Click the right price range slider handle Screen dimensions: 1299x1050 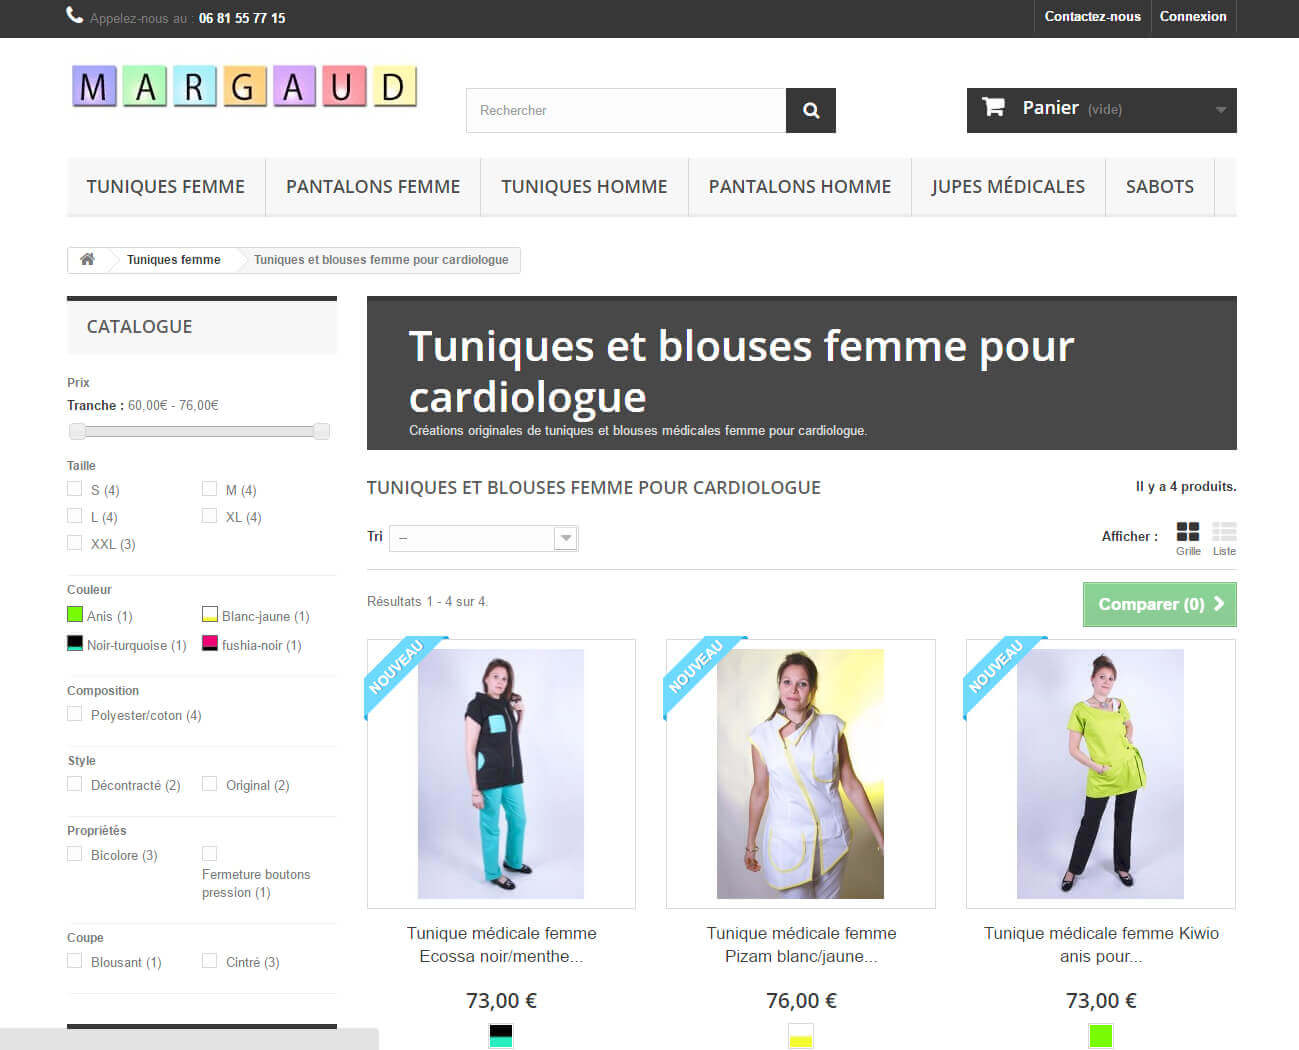[321, 431]
